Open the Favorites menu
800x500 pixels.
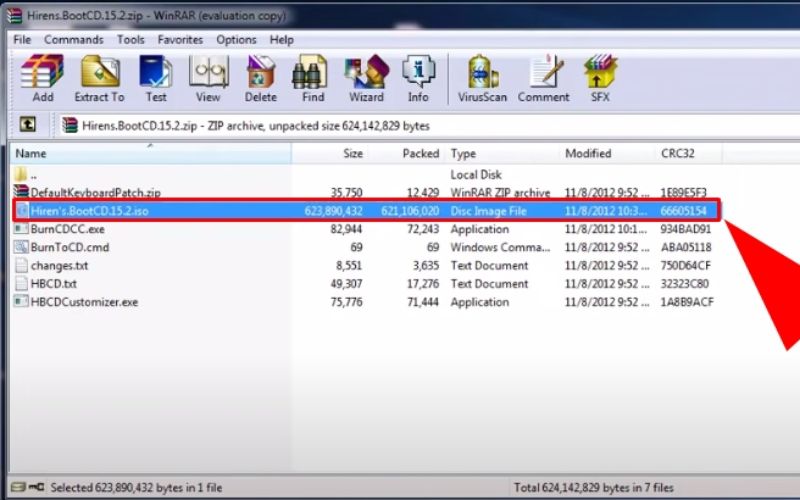(x=180, y=40)
